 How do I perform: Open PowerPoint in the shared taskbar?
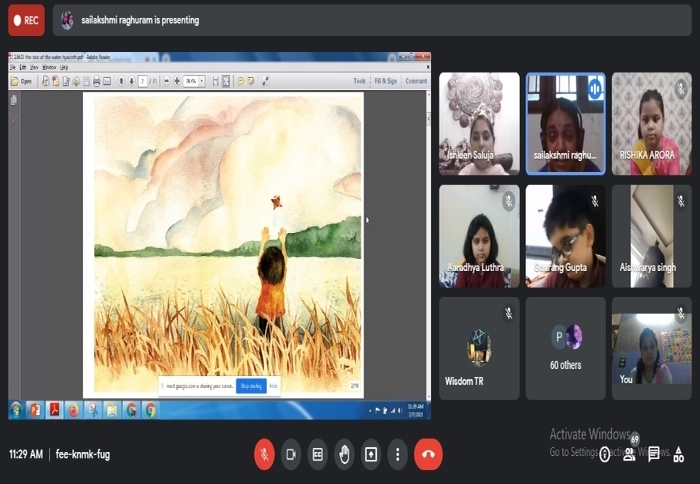pyautogui.click(x=35, y=410)
